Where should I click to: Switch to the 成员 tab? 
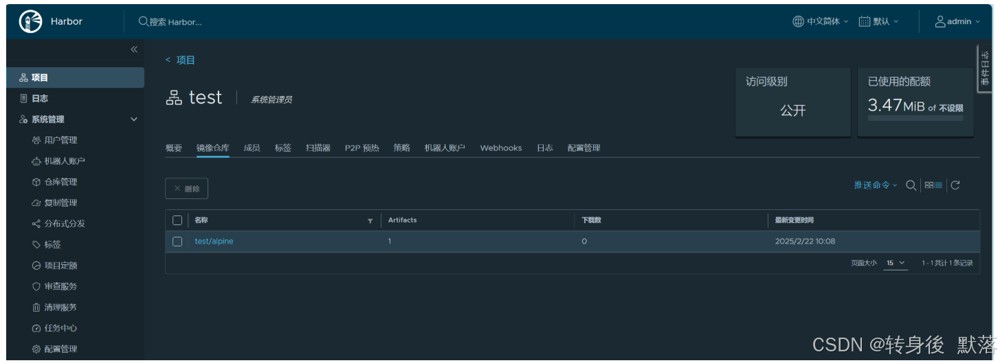tap(252, 148)
